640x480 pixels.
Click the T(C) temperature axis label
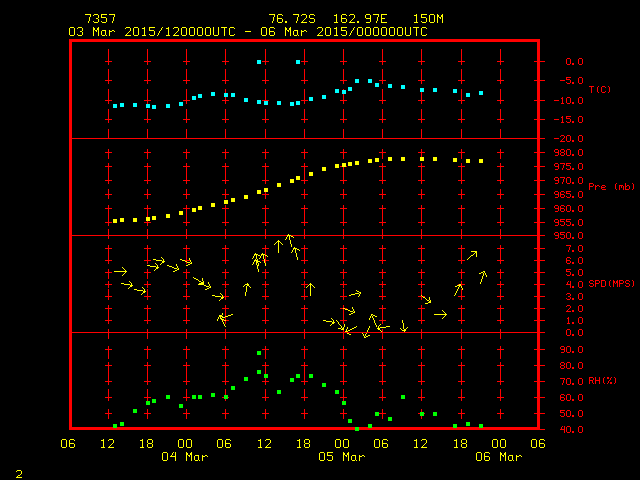[x=599, y=90]
